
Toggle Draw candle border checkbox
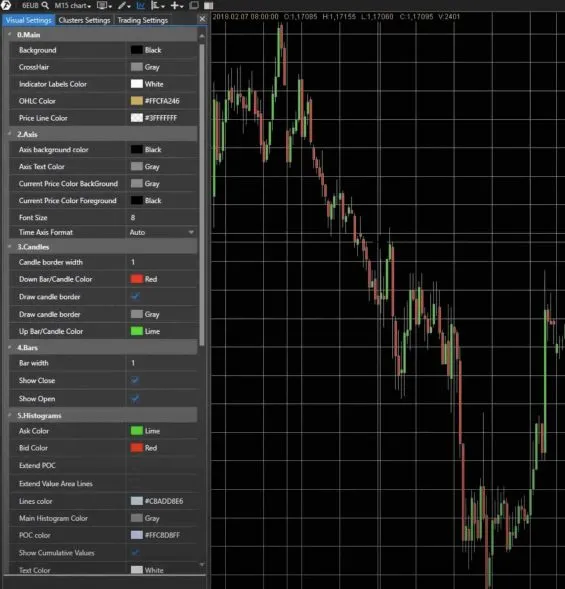pos(136,296)
